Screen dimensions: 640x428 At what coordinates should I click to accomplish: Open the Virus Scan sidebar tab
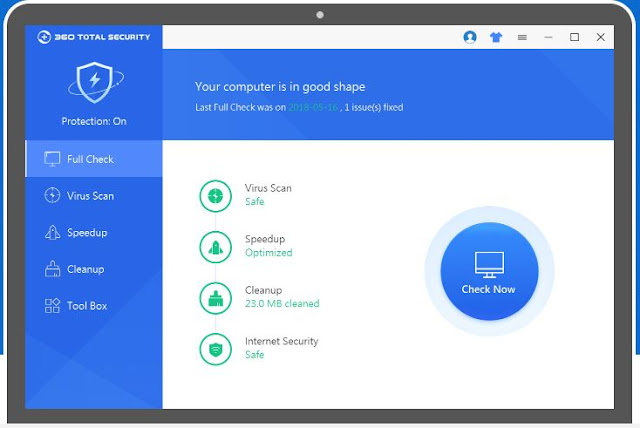[x=94, y=195]
